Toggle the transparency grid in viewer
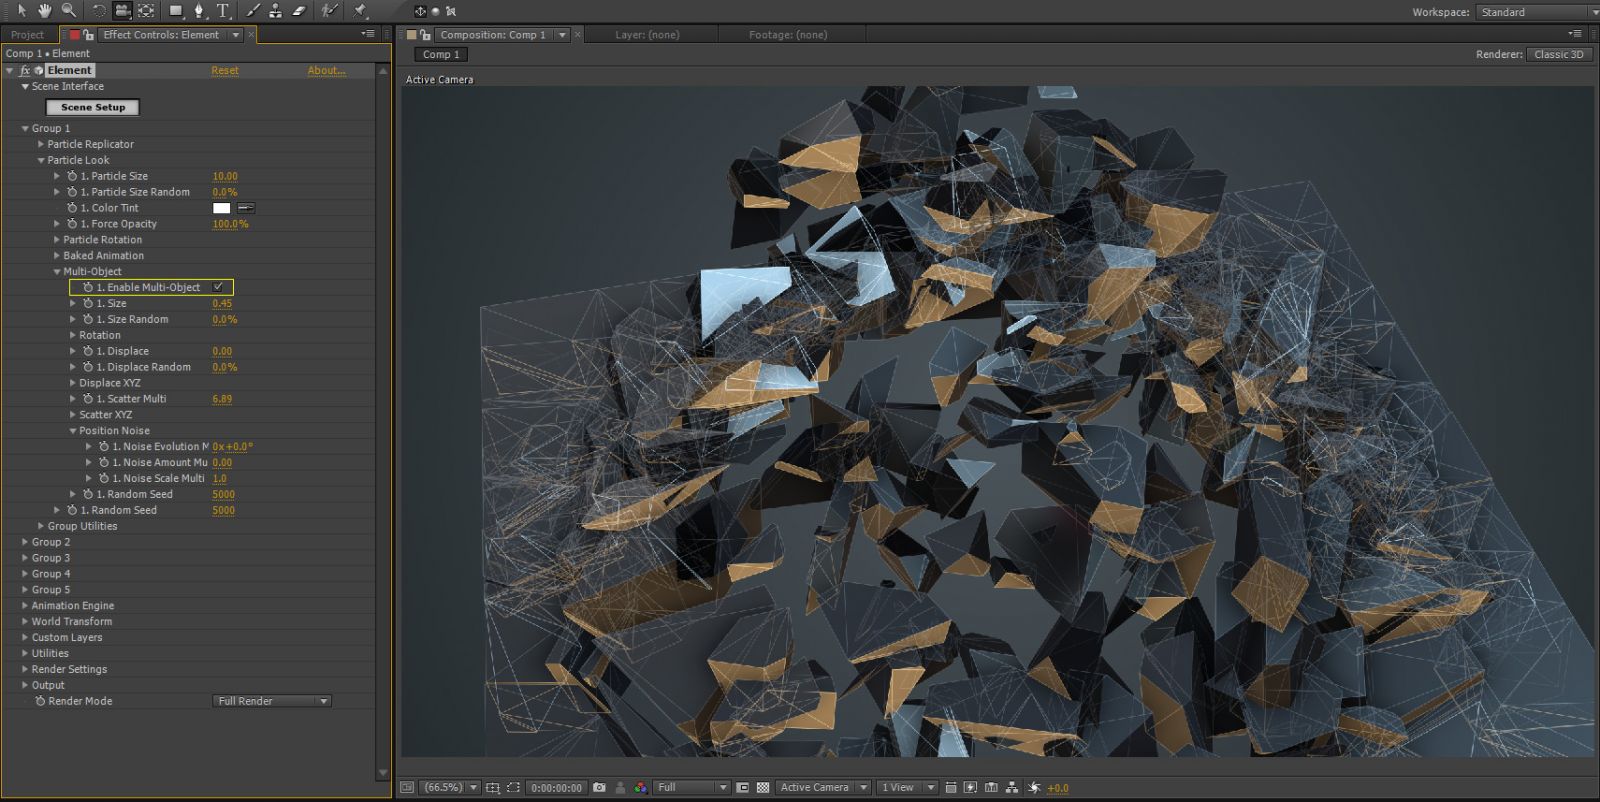1600x802 pixels. tap(763, 788)
